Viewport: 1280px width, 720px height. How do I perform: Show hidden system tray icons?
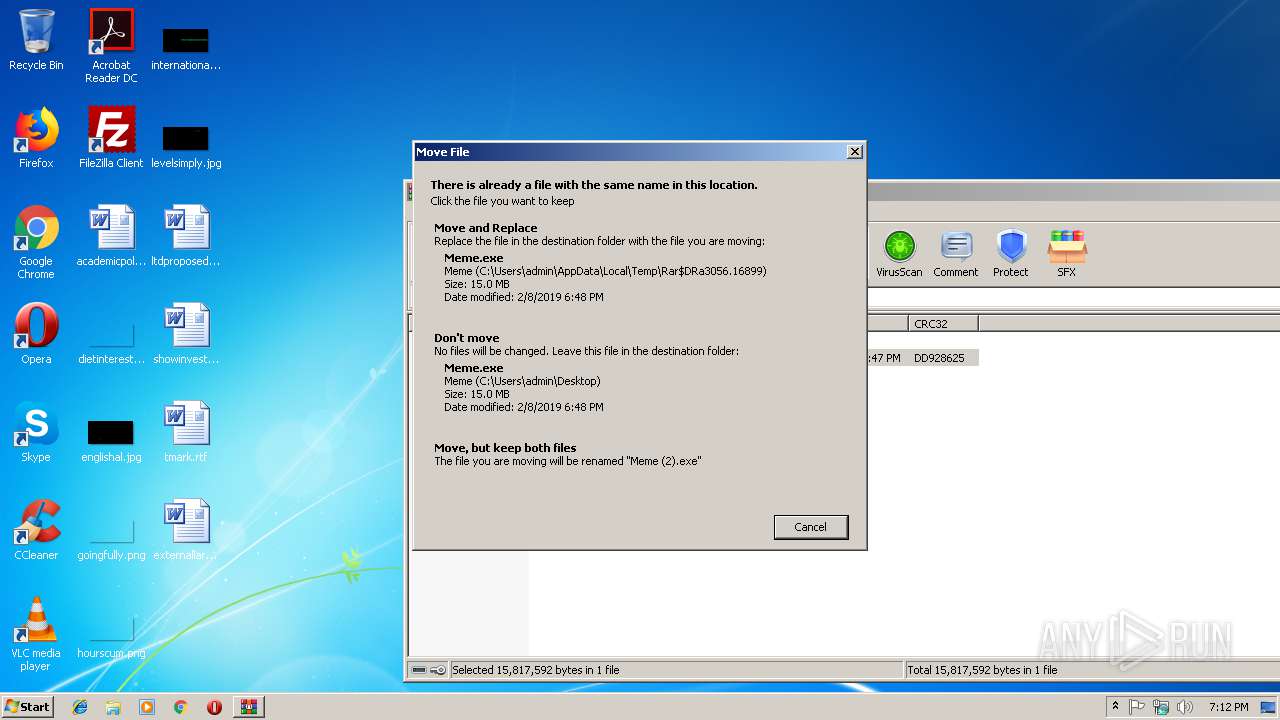[1115, 707]
